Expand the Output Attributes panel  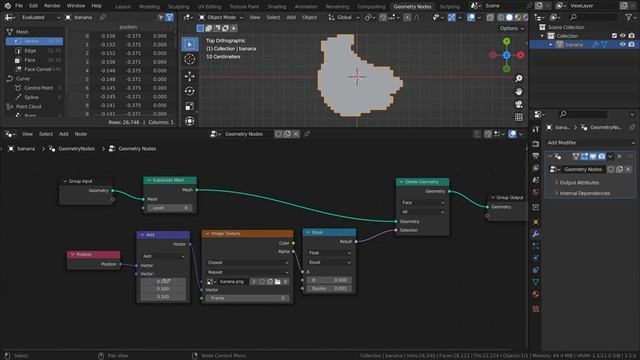coord(579,182)
